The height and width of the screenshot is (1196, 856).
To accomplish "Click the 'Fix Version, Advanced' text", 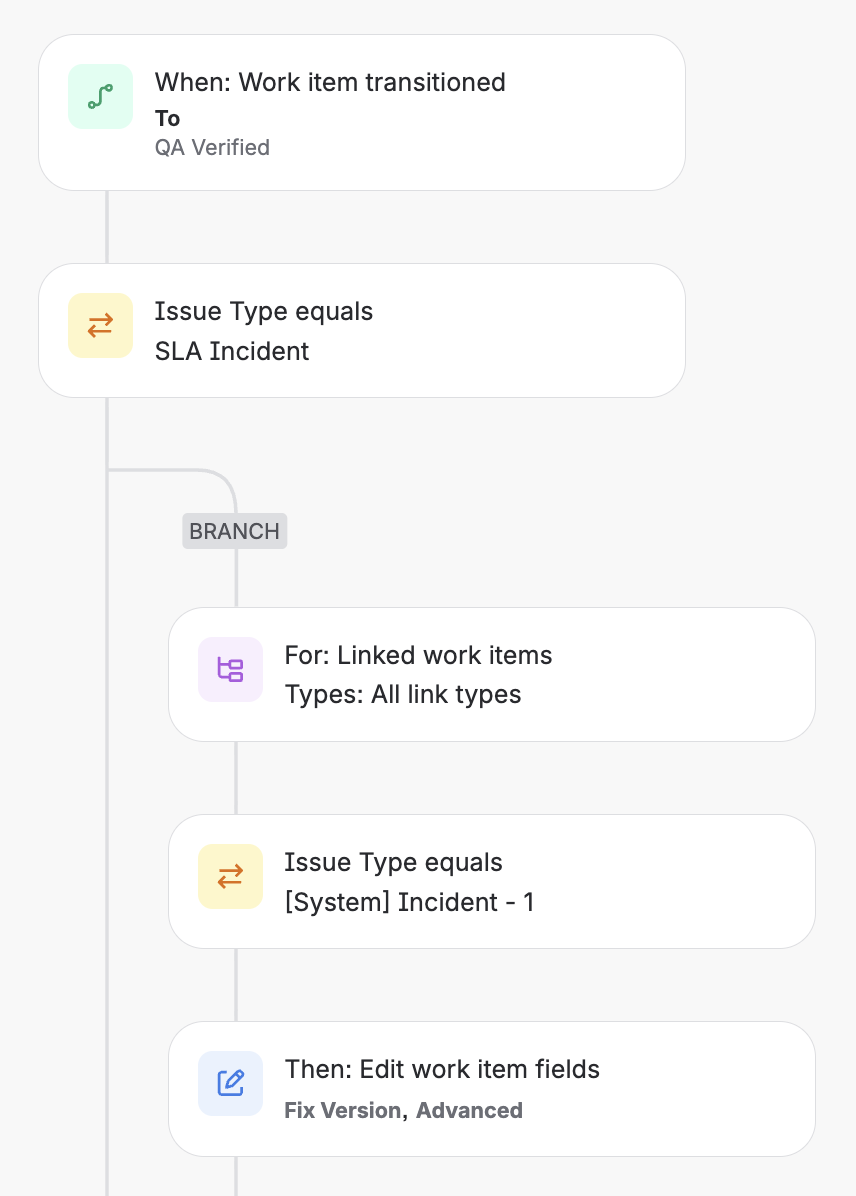I will click(x=404, y=1111).
